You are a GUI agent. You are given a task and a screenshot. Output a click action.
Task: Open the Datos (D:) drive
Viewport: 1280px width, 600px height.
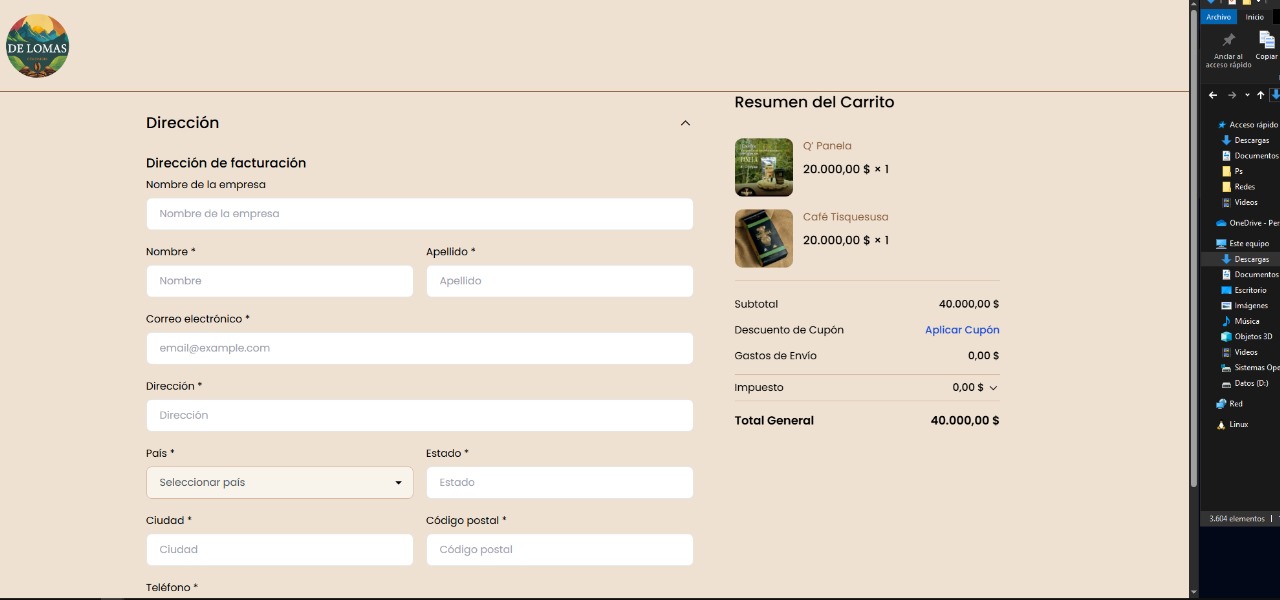pyautogui.click(x=1250, y=383)
